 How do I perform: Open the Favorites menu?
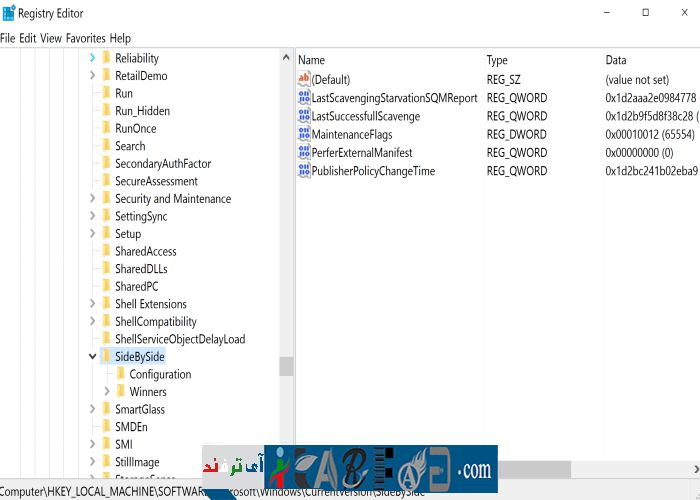point(85,38)
